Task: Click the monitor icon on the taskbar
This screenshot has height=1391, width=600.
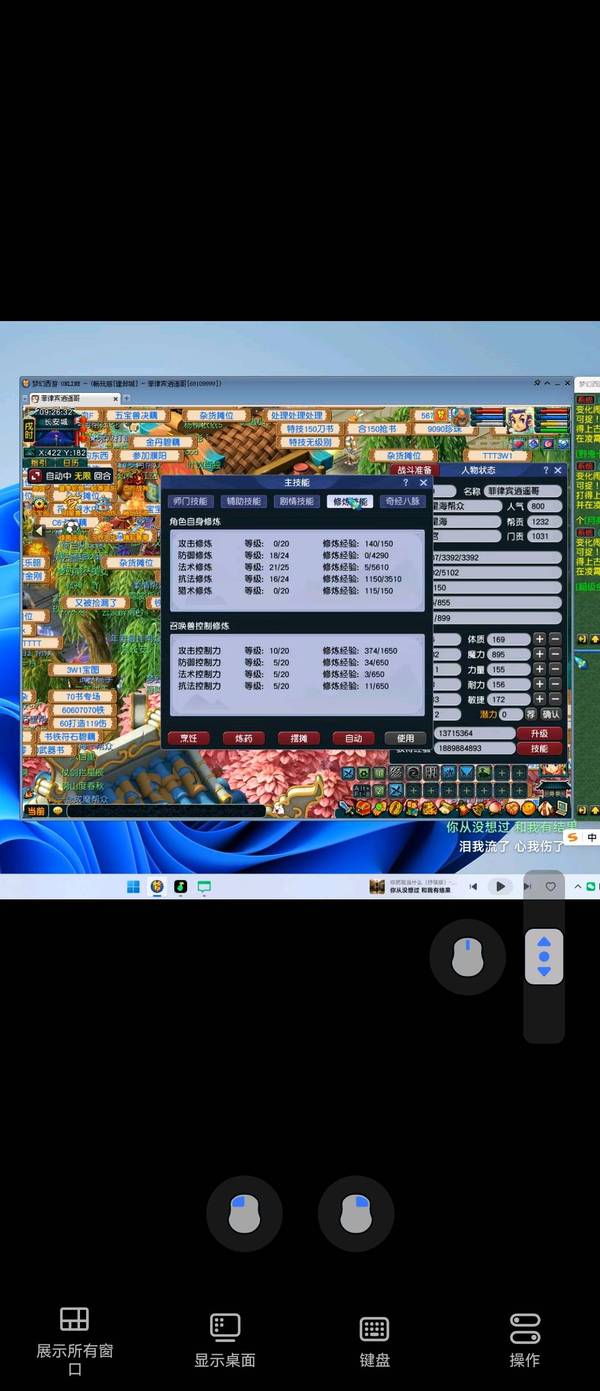Action: pyautogui.click(x=204, y=886)
